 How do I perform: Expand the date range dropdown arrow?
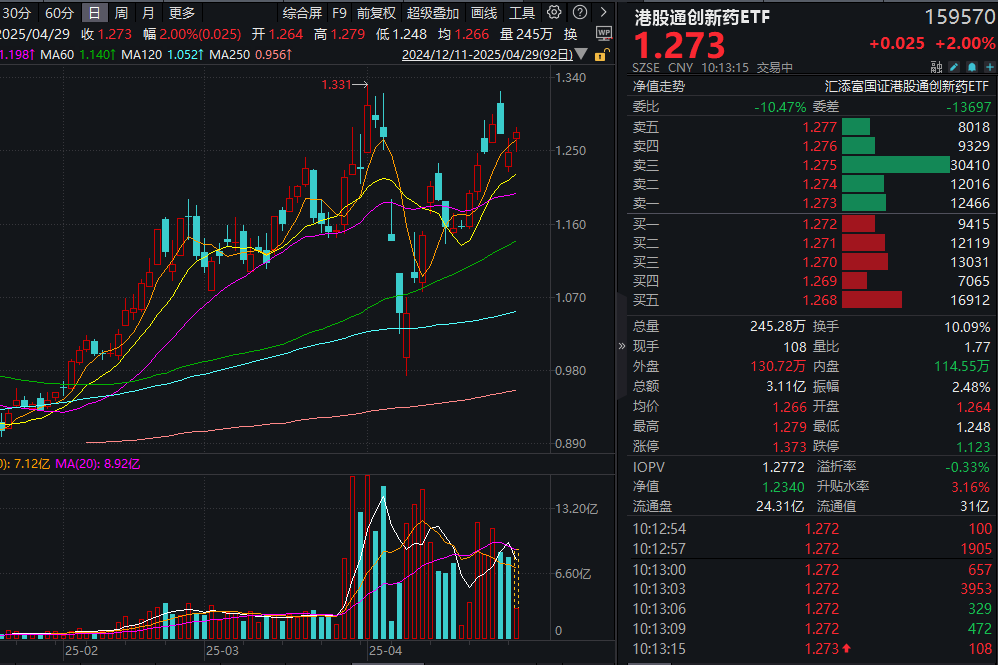(x=581, y=55)
